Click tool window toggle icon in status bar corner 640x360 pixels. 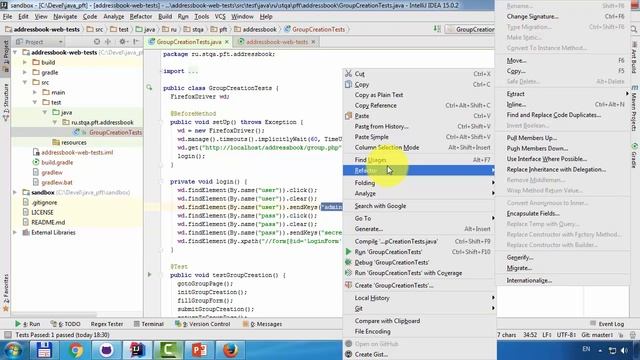7,335
